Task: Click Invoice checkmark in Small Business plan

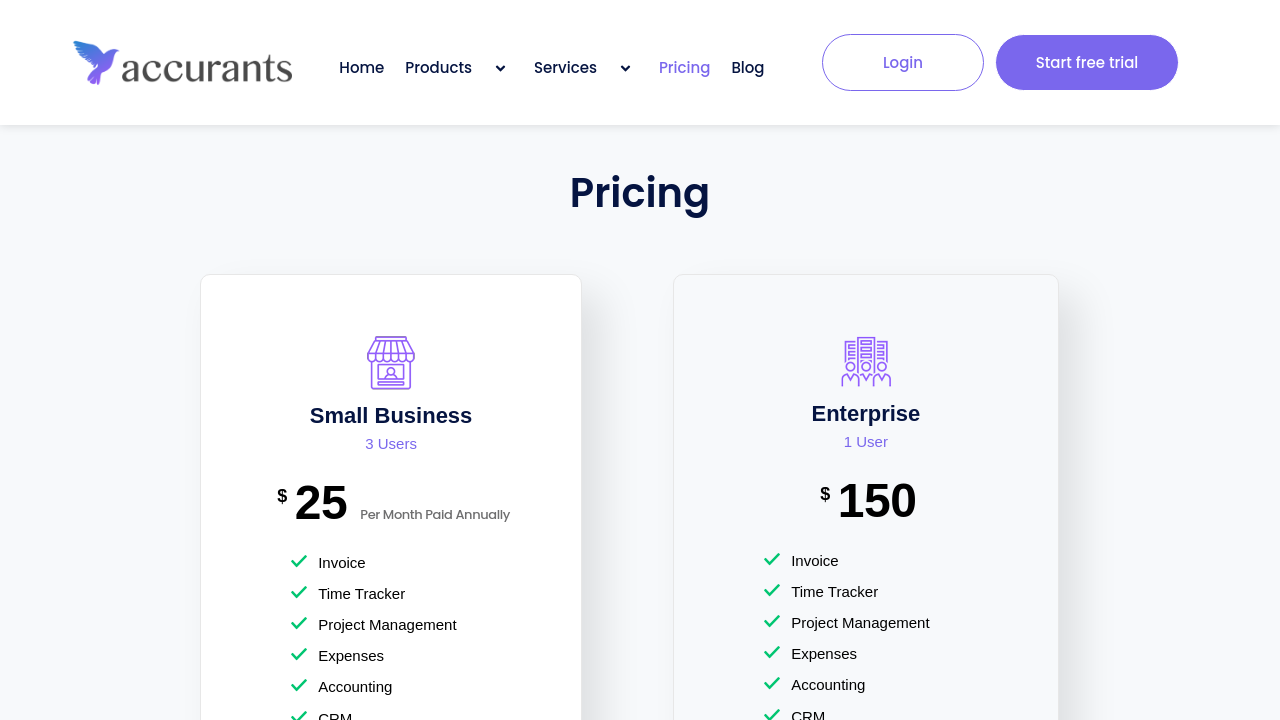Action: [x=299, y=562]
